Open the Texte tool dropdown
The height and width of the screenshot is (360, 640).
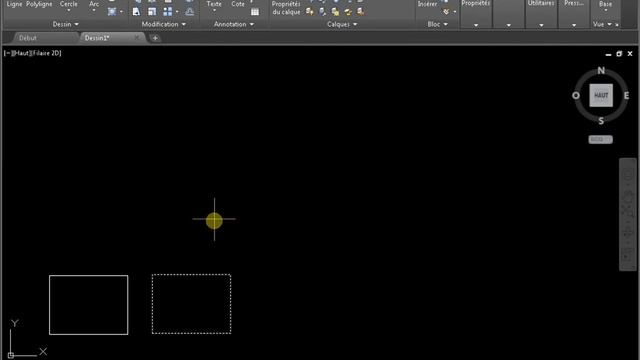point(214,11)
